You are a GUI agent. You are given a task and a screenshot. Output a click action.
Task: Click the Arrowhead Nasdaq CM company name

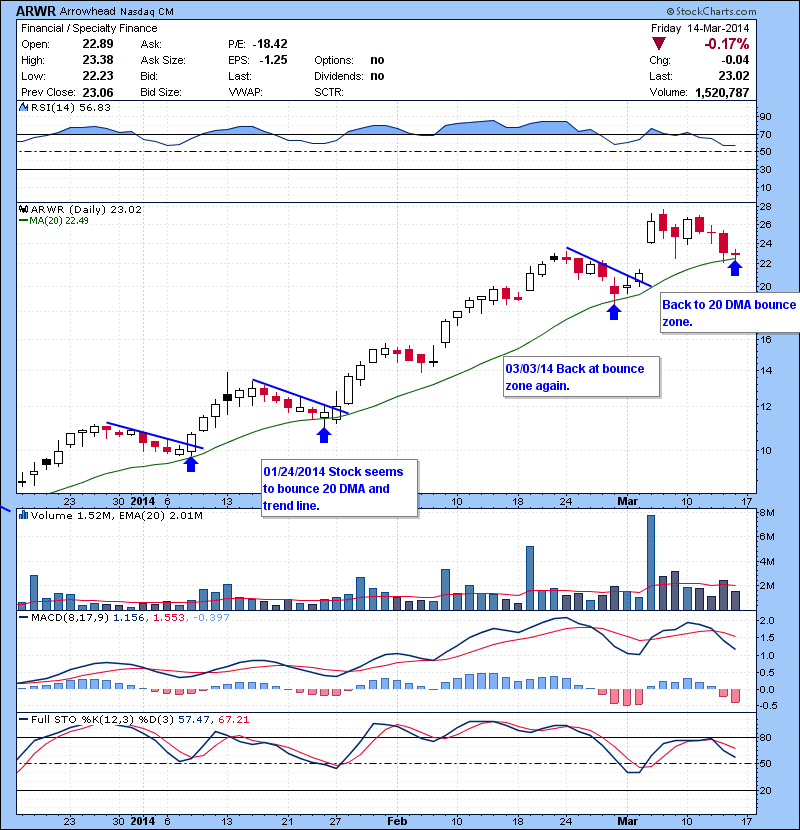(116, 11)
